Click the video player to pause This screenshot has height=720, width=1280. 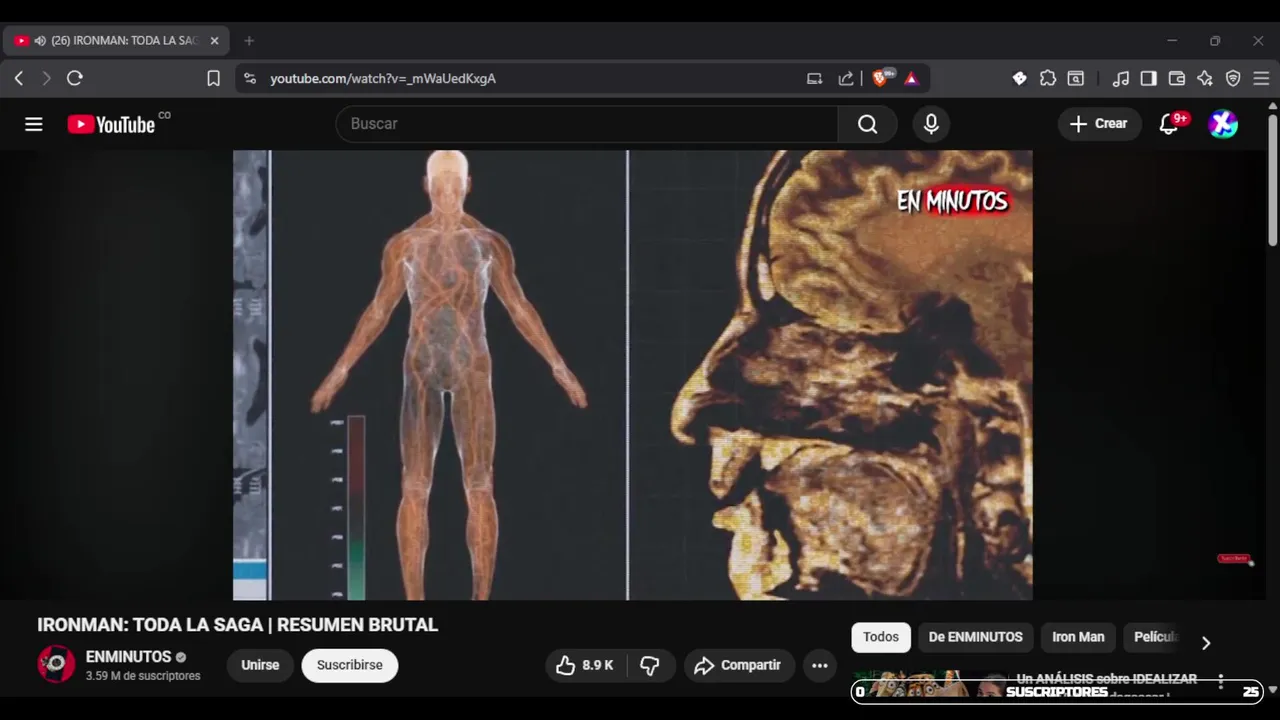pos(632,375)
